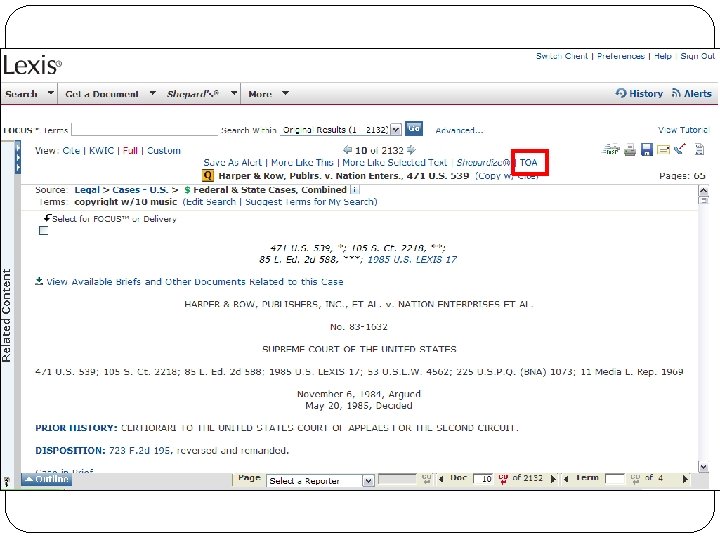Click the download icon beside View Available Briefs
Image resolution: width=720 pixels, height=540 pixels.
(x=39, y=281)
